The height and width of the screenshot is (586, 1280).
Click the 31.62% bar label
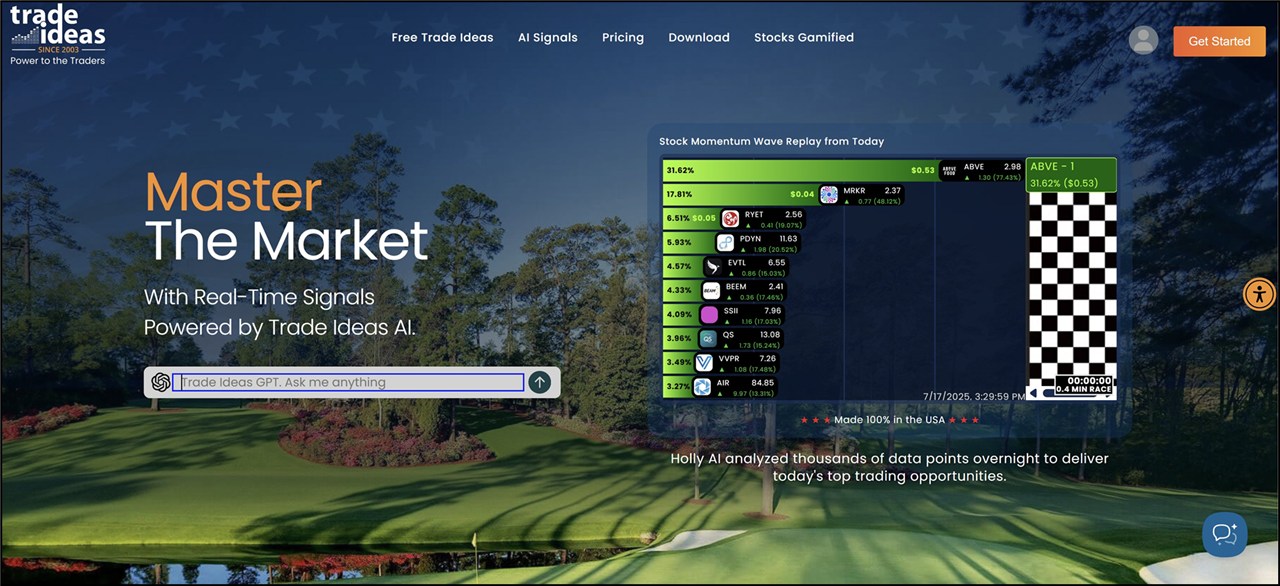(x=680, y=170)
